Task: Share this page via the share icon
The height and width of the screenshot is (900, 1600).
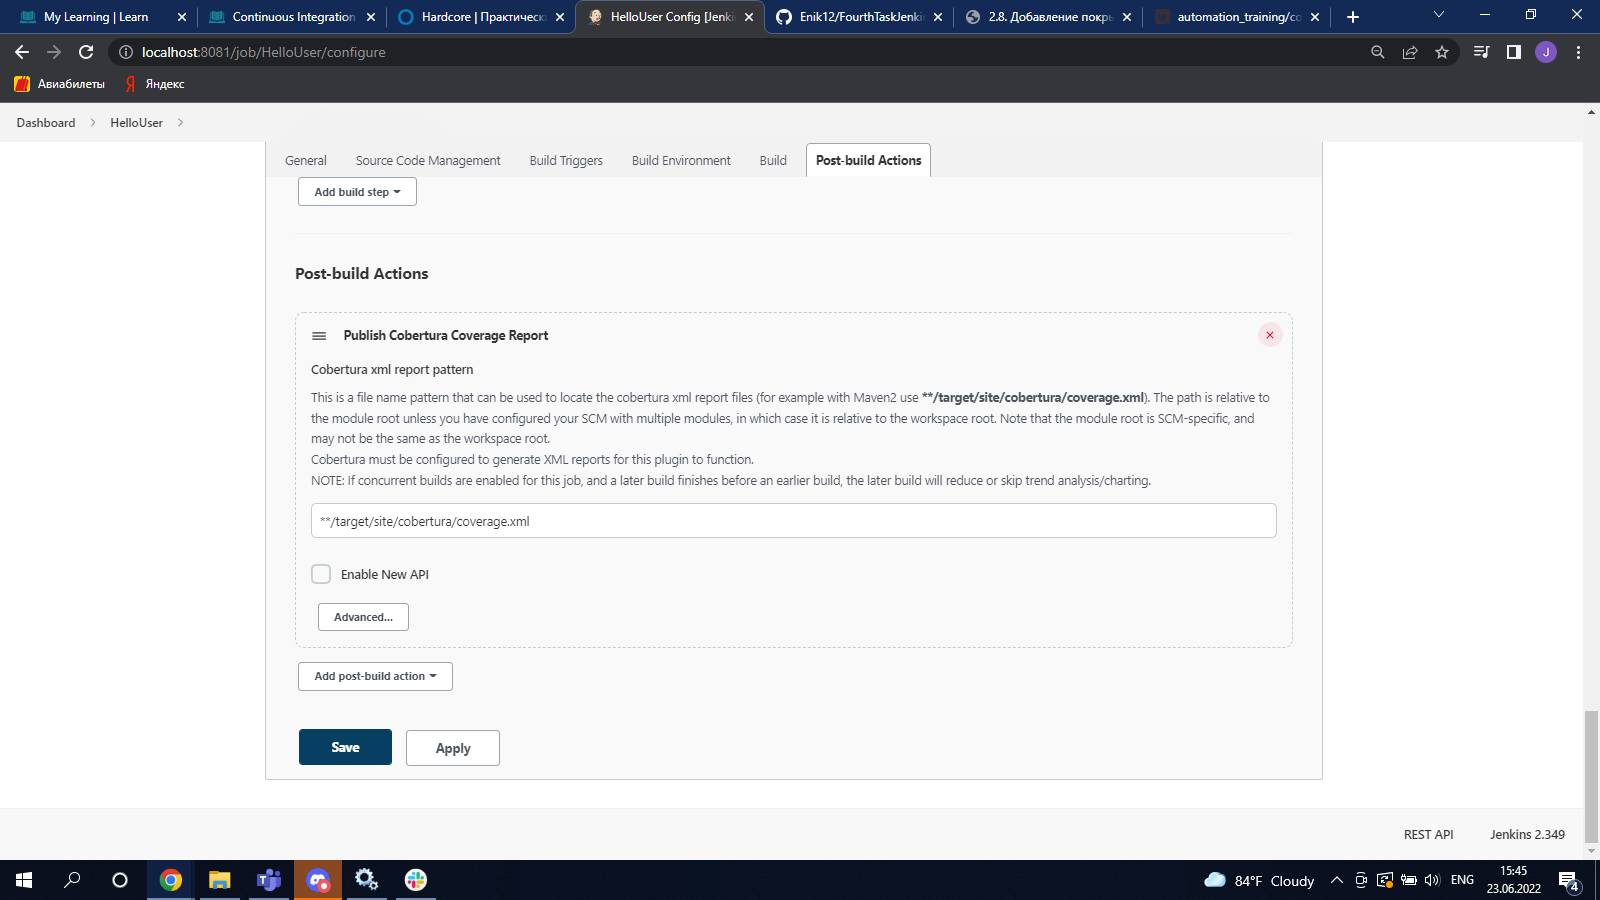Action: coord(1410,52)
